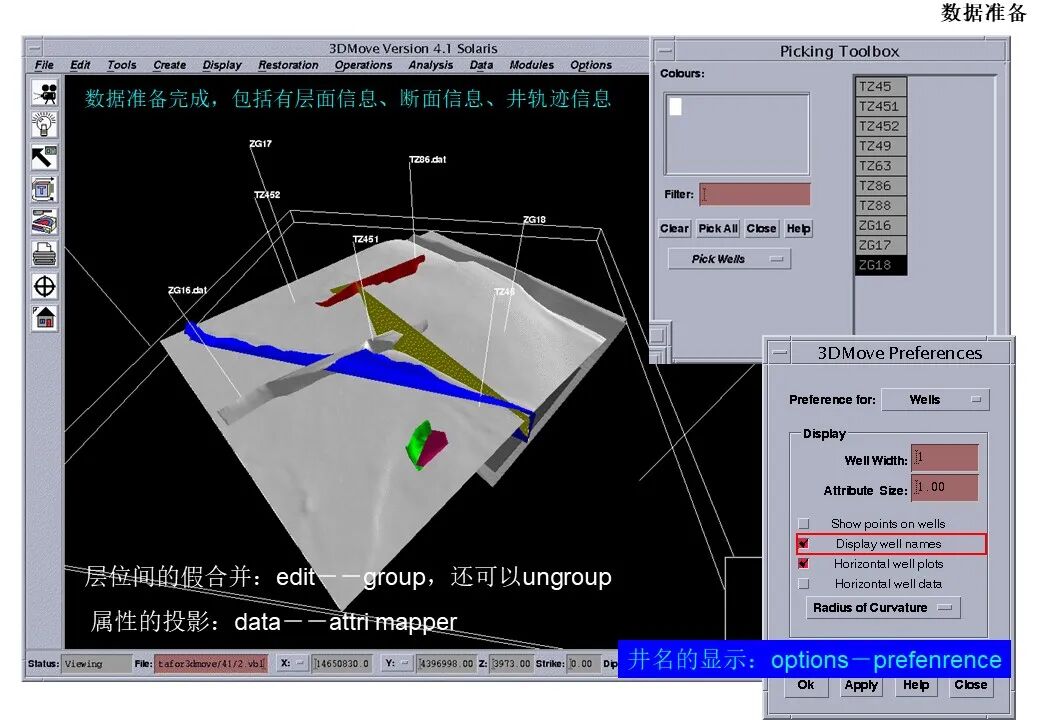1040x720 pixels.
Task: Open the Analysis menu
Action: point(430,65)
